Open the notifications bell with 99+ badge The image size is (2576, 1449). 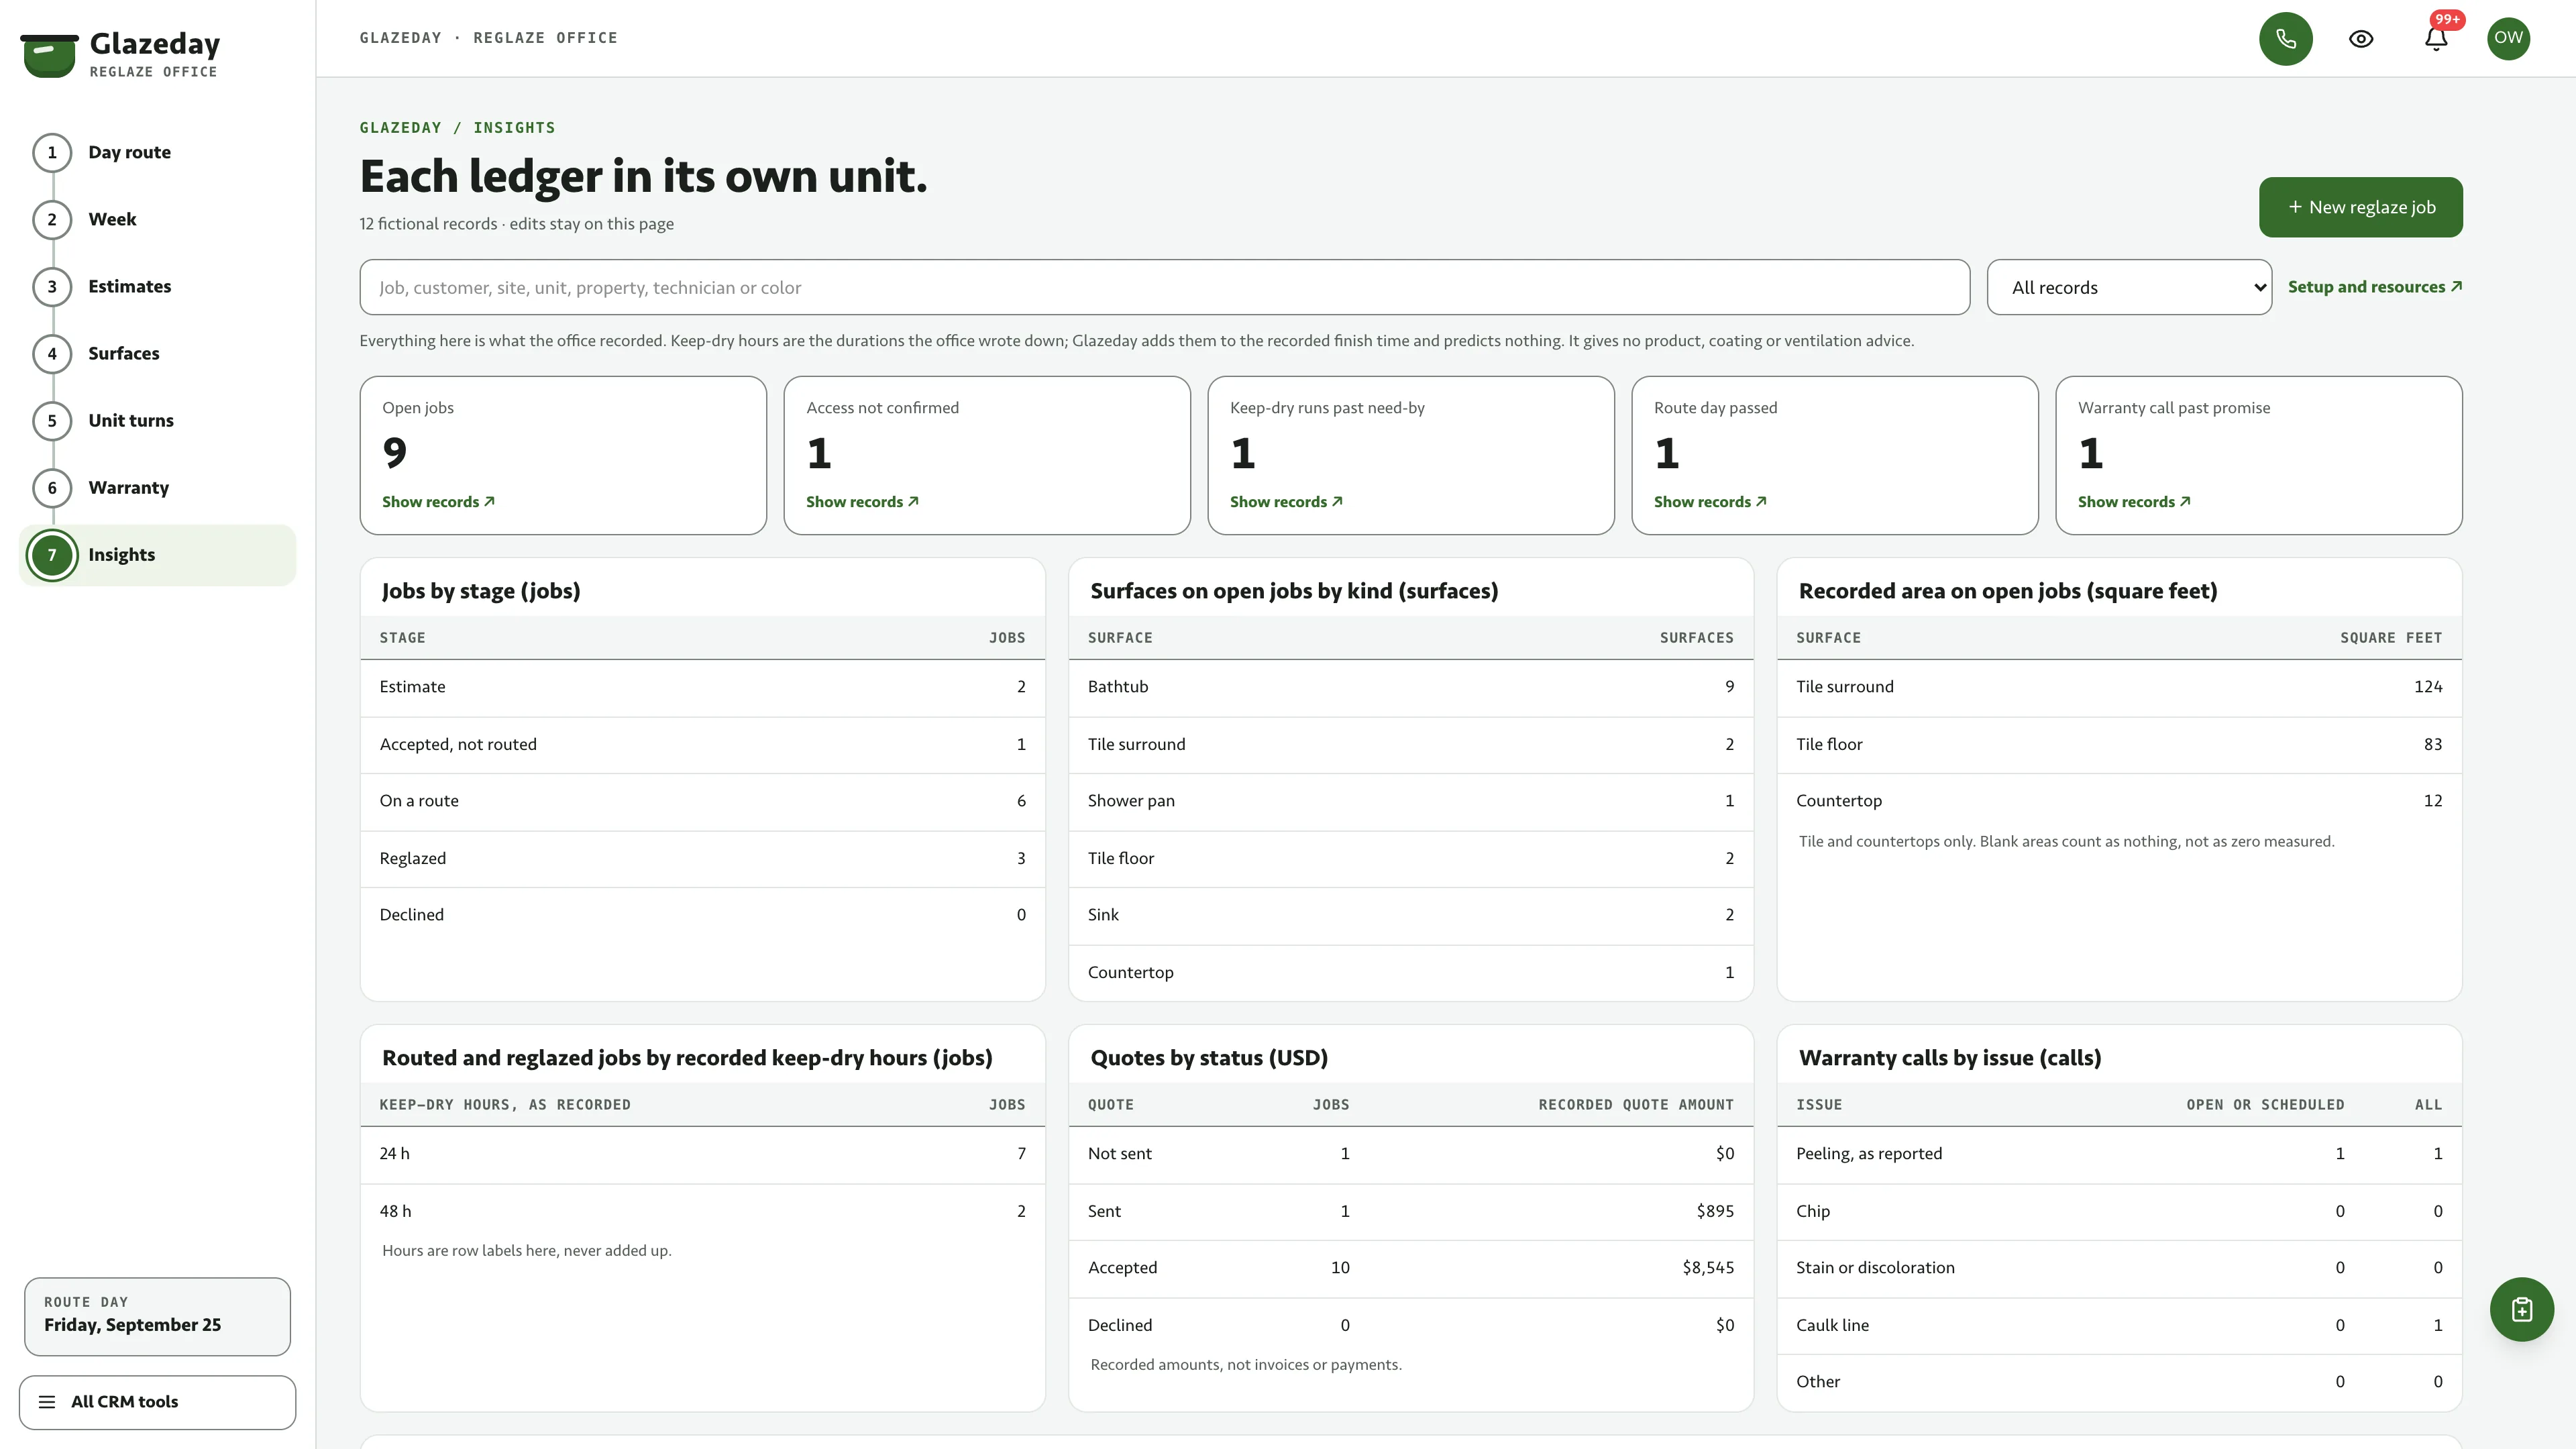point(2436,38)
